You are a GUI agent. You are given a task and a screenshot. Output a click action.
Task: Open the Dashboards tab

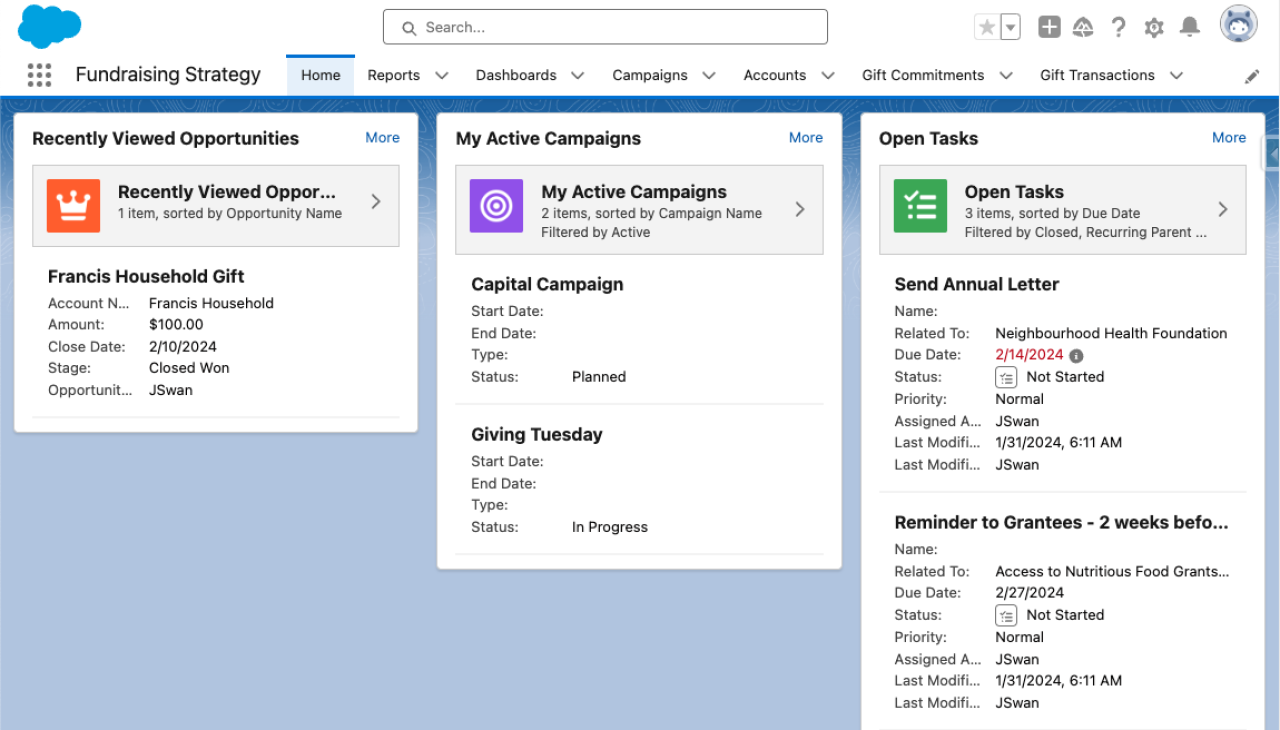pyautogui.click(x=516, y=75)
